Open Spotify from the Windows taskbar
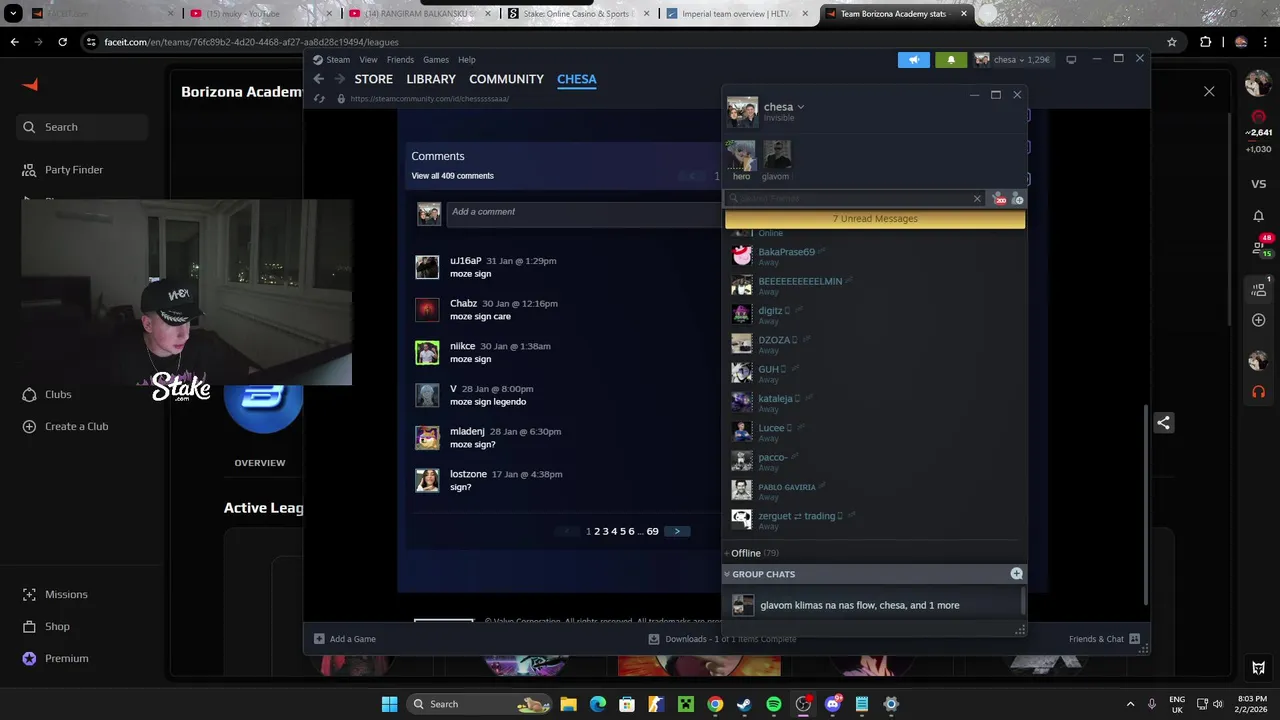The image size is (1280, 720). click(774, 704)
